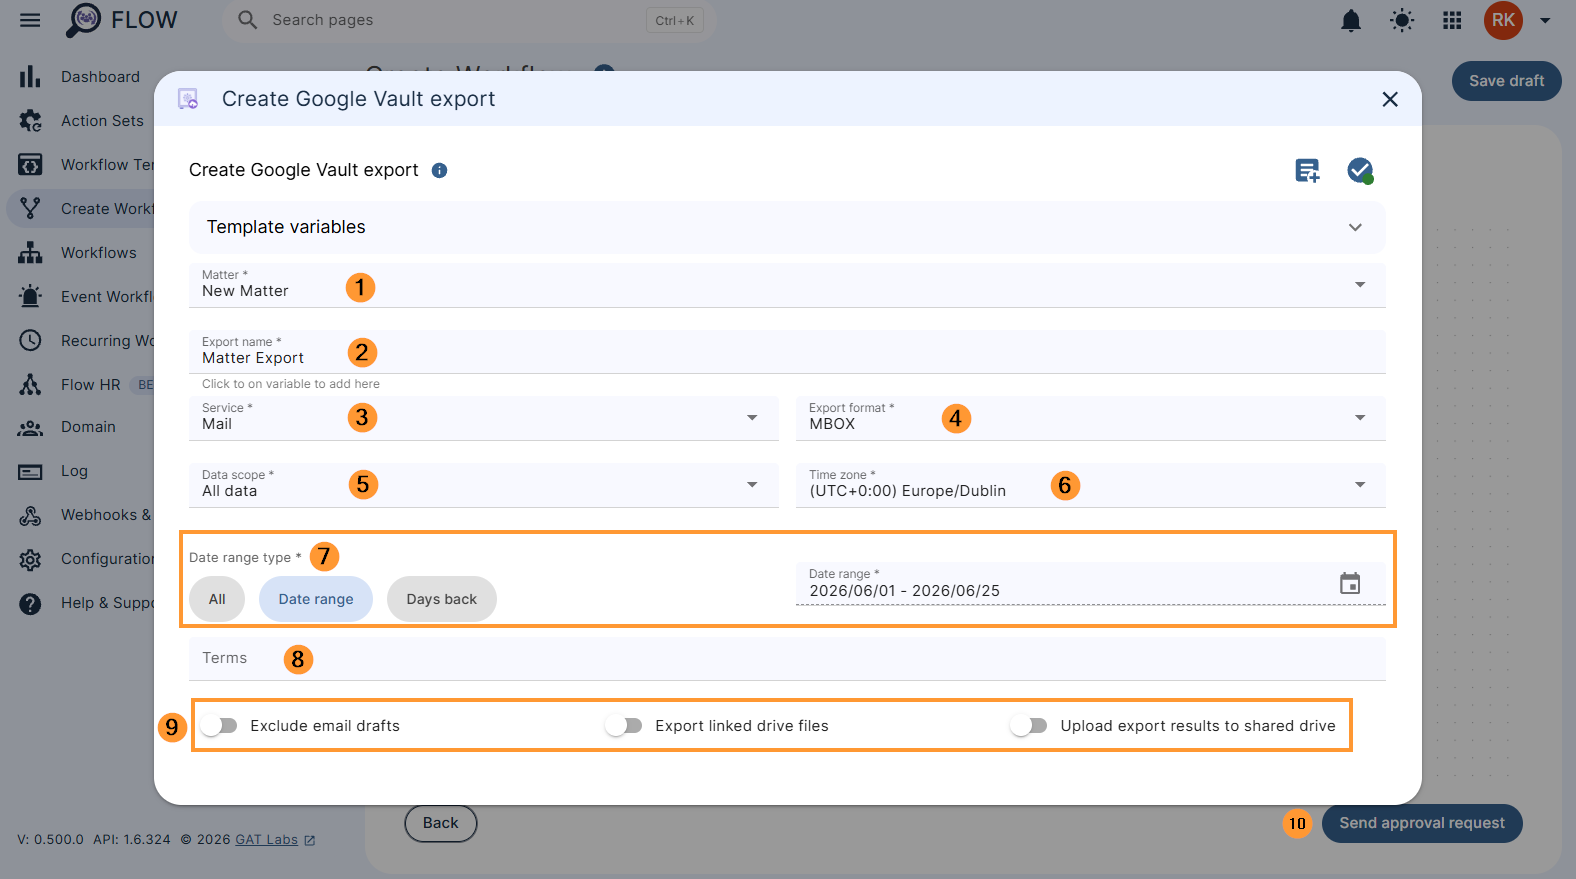1576x879 pixels.
Task: Click the Help & Support question icon
Action: click(x=30, y=603)
